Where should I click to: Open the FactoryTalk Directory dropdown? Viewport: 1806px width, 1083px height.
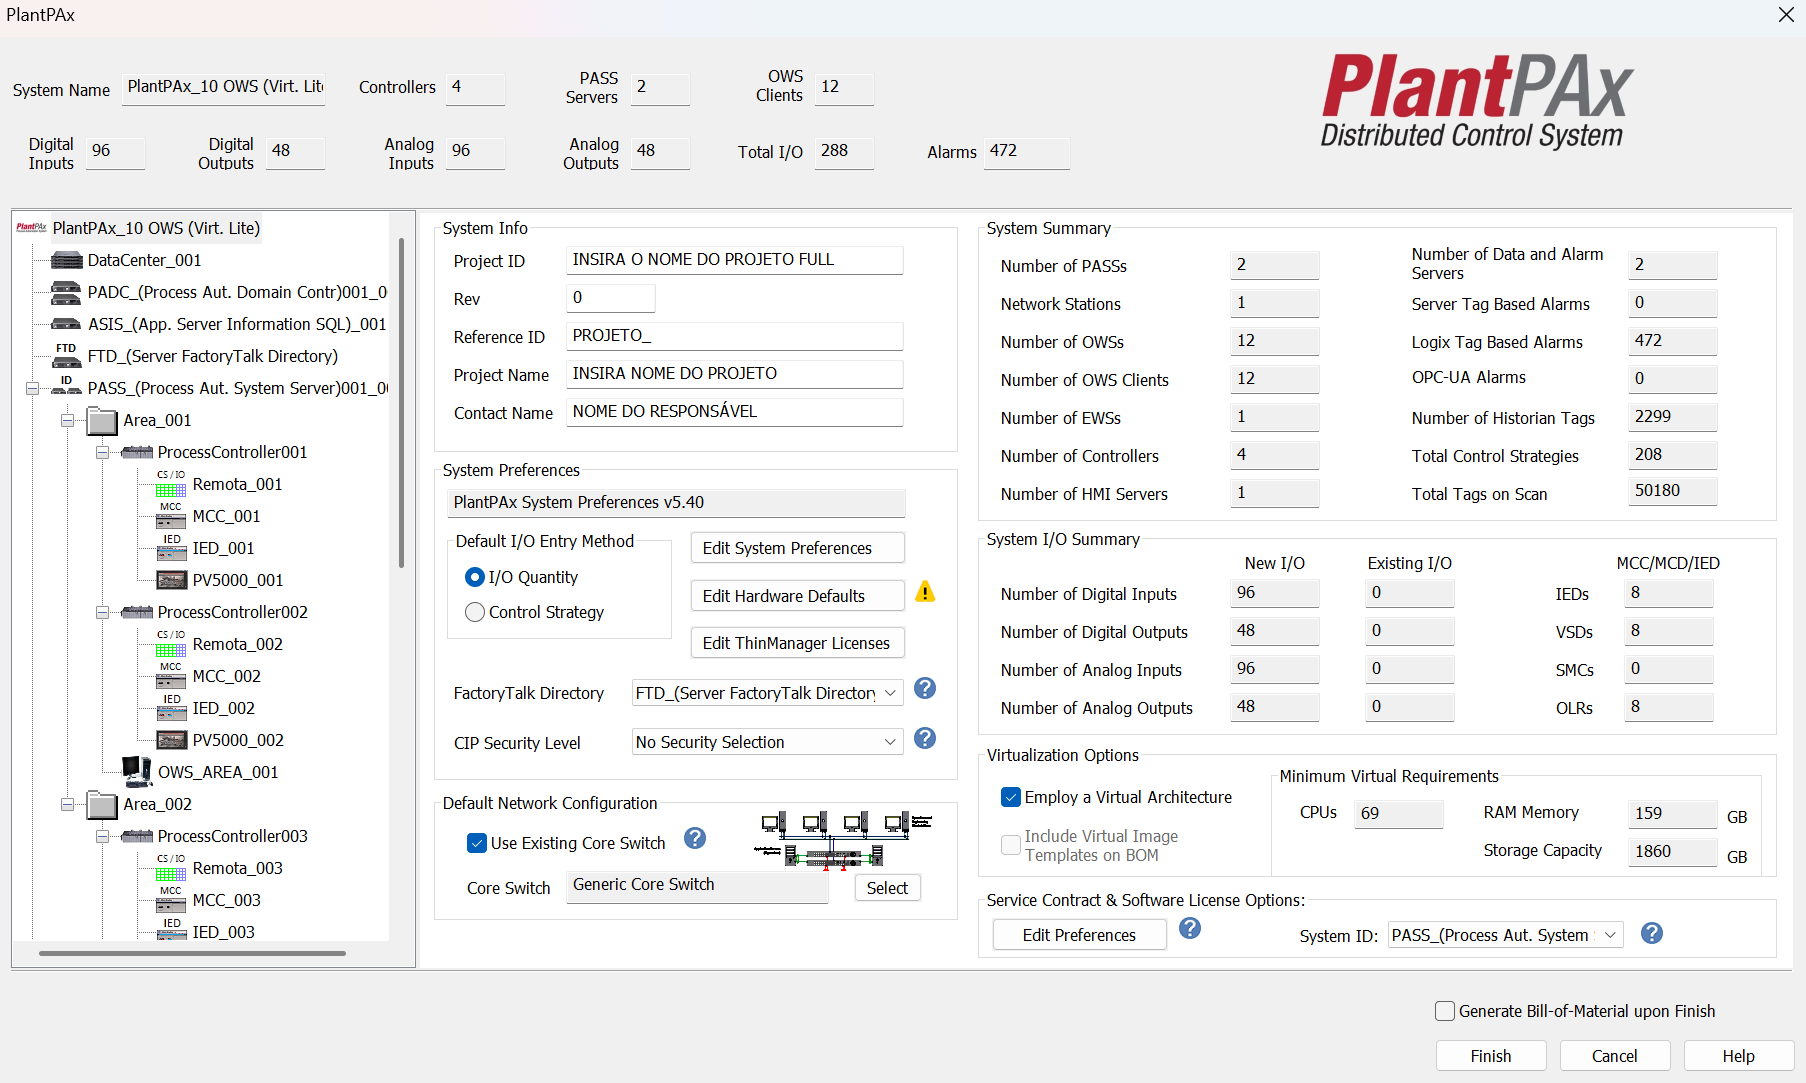click(890, 693)
